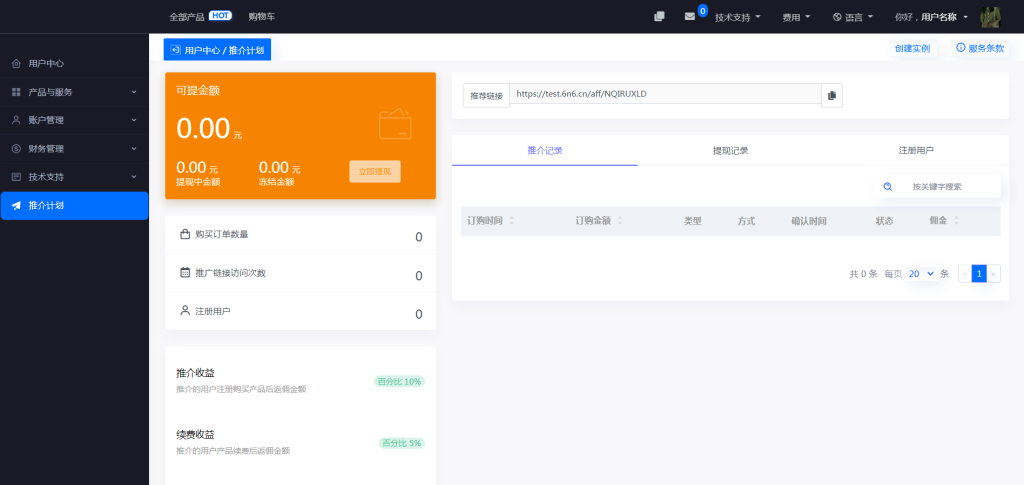Copy the referral link with copy icon
The height and width of the screenshot is (485, 1024).
[x=831, y=95]
